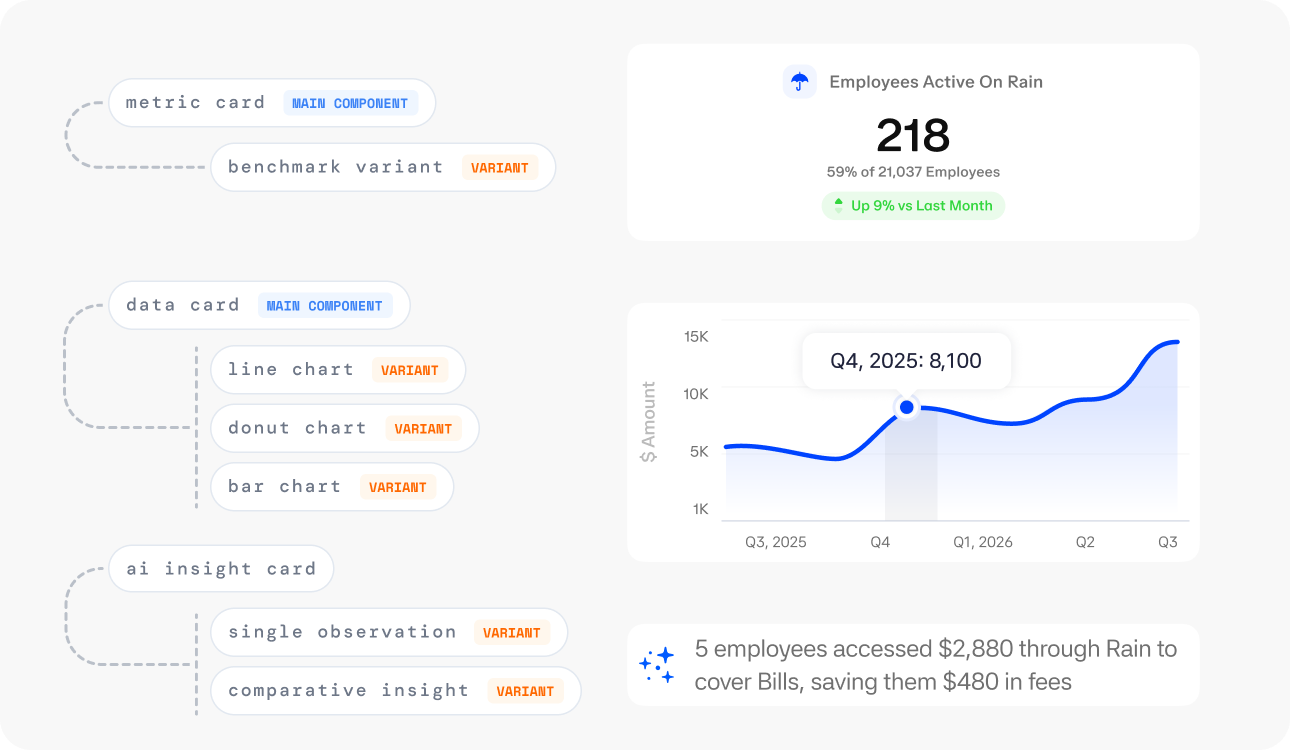1290x750 pixels.
Task: Click the "Q1, 2026" x-axis label
Action: pyautogui.click(x=983, y=542)
